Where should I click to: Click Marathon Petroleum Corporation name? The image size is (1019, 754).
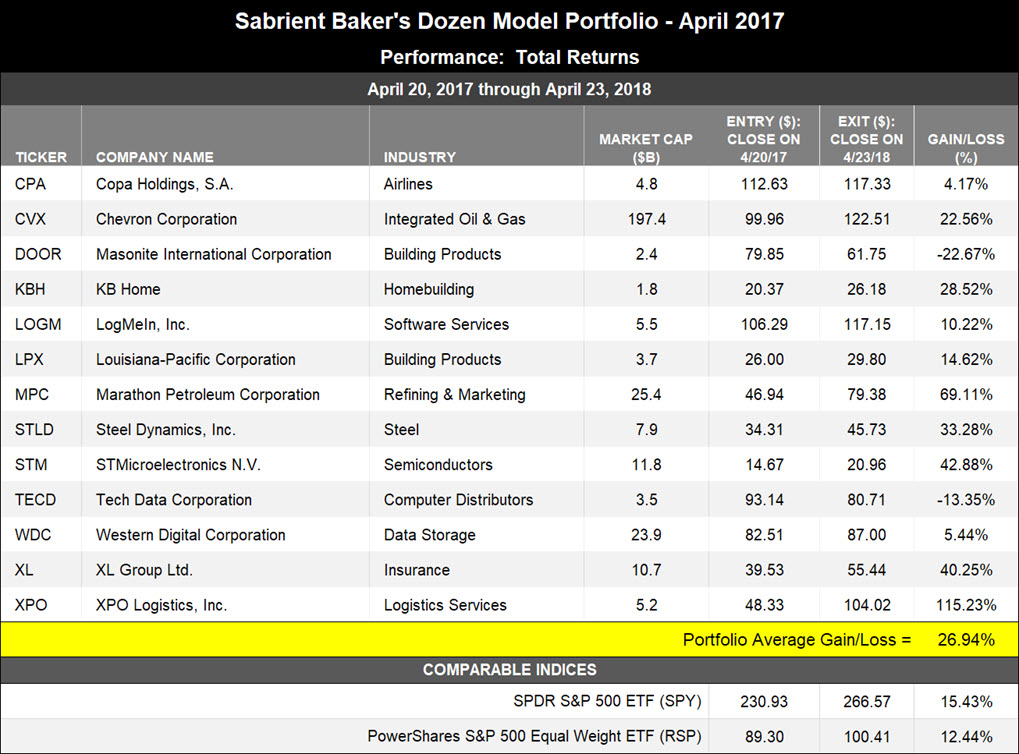(208, 395)
